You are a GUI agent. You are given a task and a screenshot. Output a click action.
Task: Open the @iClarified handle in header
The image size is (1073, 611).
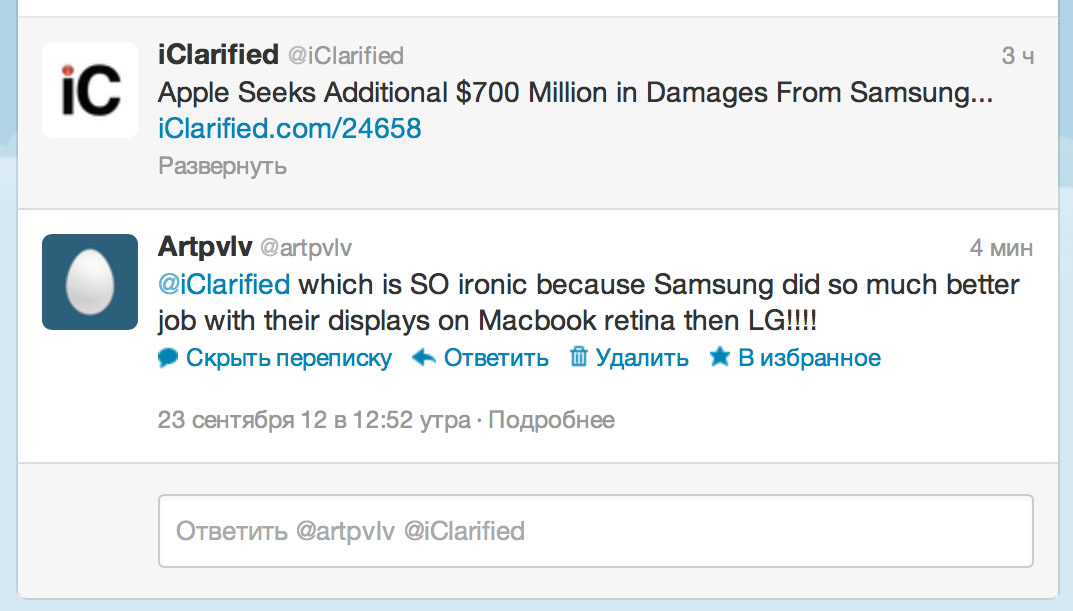346,55
